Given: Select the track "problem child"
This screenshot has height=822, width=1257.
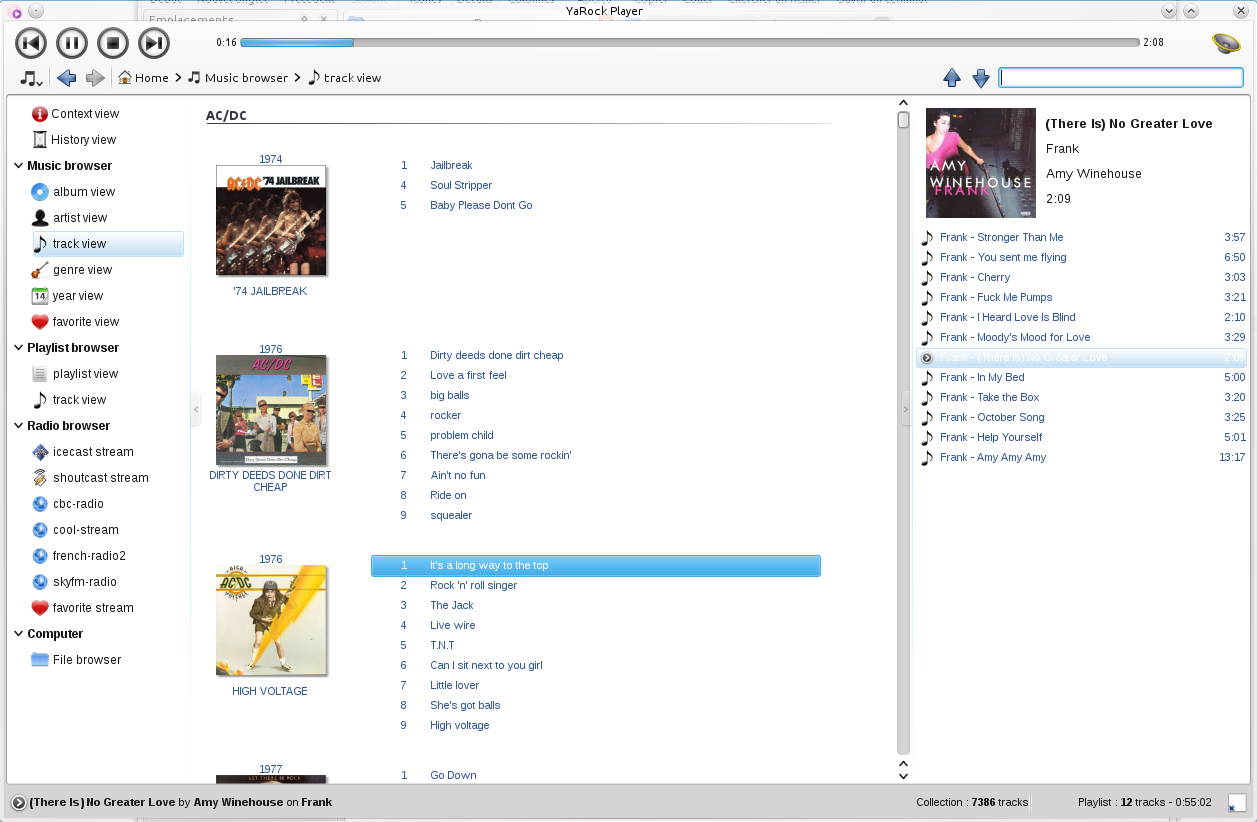Looking at the screenshot, I should point(462,435).
